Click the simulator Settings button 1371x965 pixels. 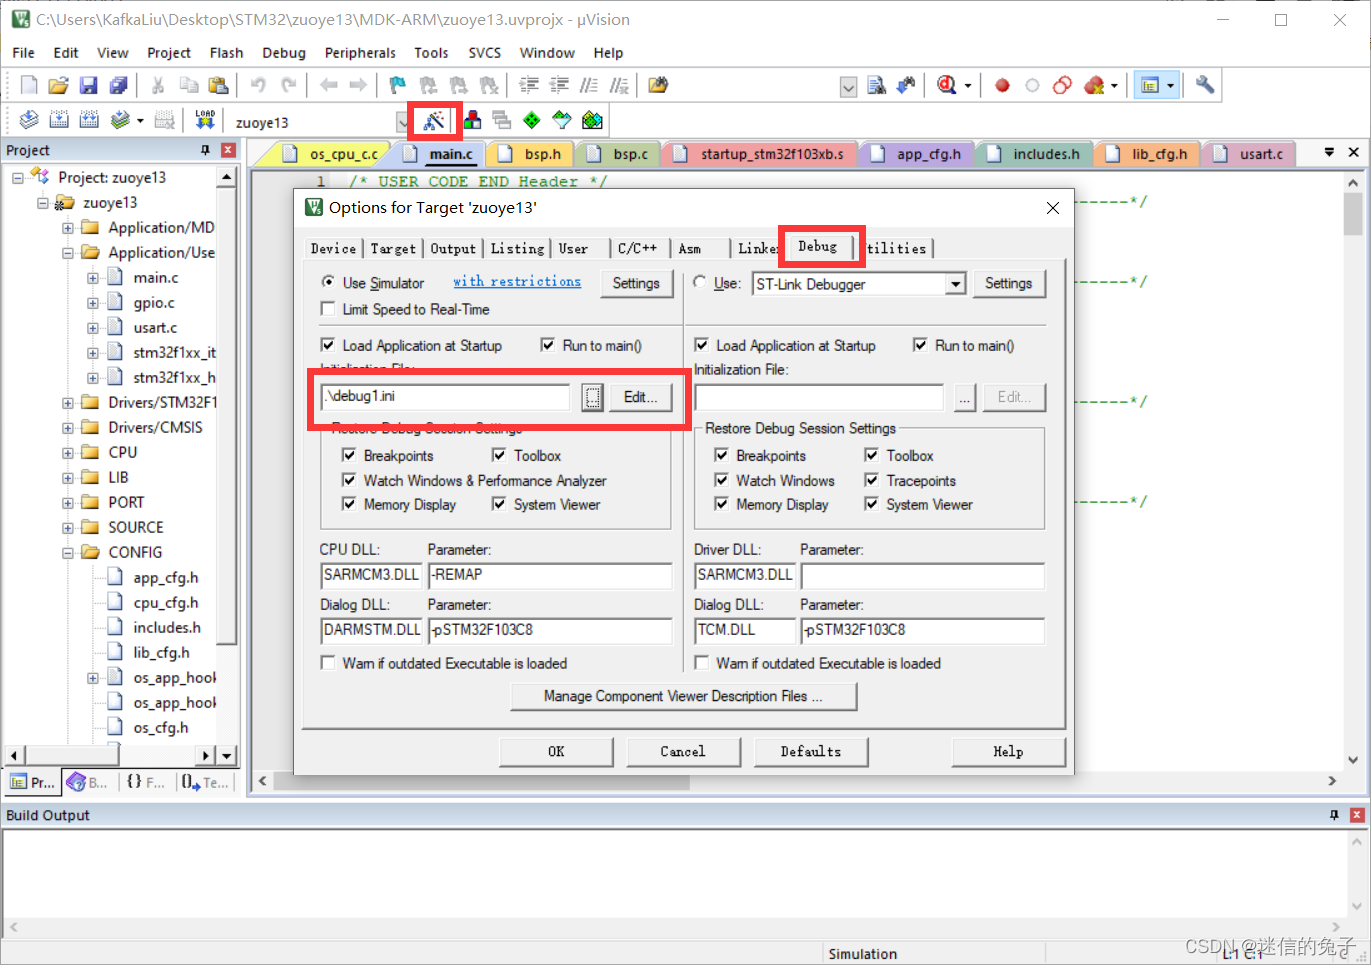(x=636, y=283)
